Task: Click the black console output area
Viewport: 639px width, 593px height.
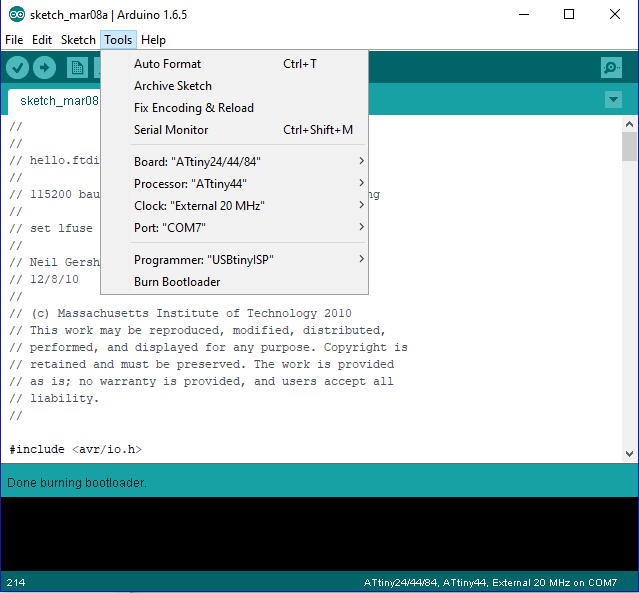Action: click(320, 533)
